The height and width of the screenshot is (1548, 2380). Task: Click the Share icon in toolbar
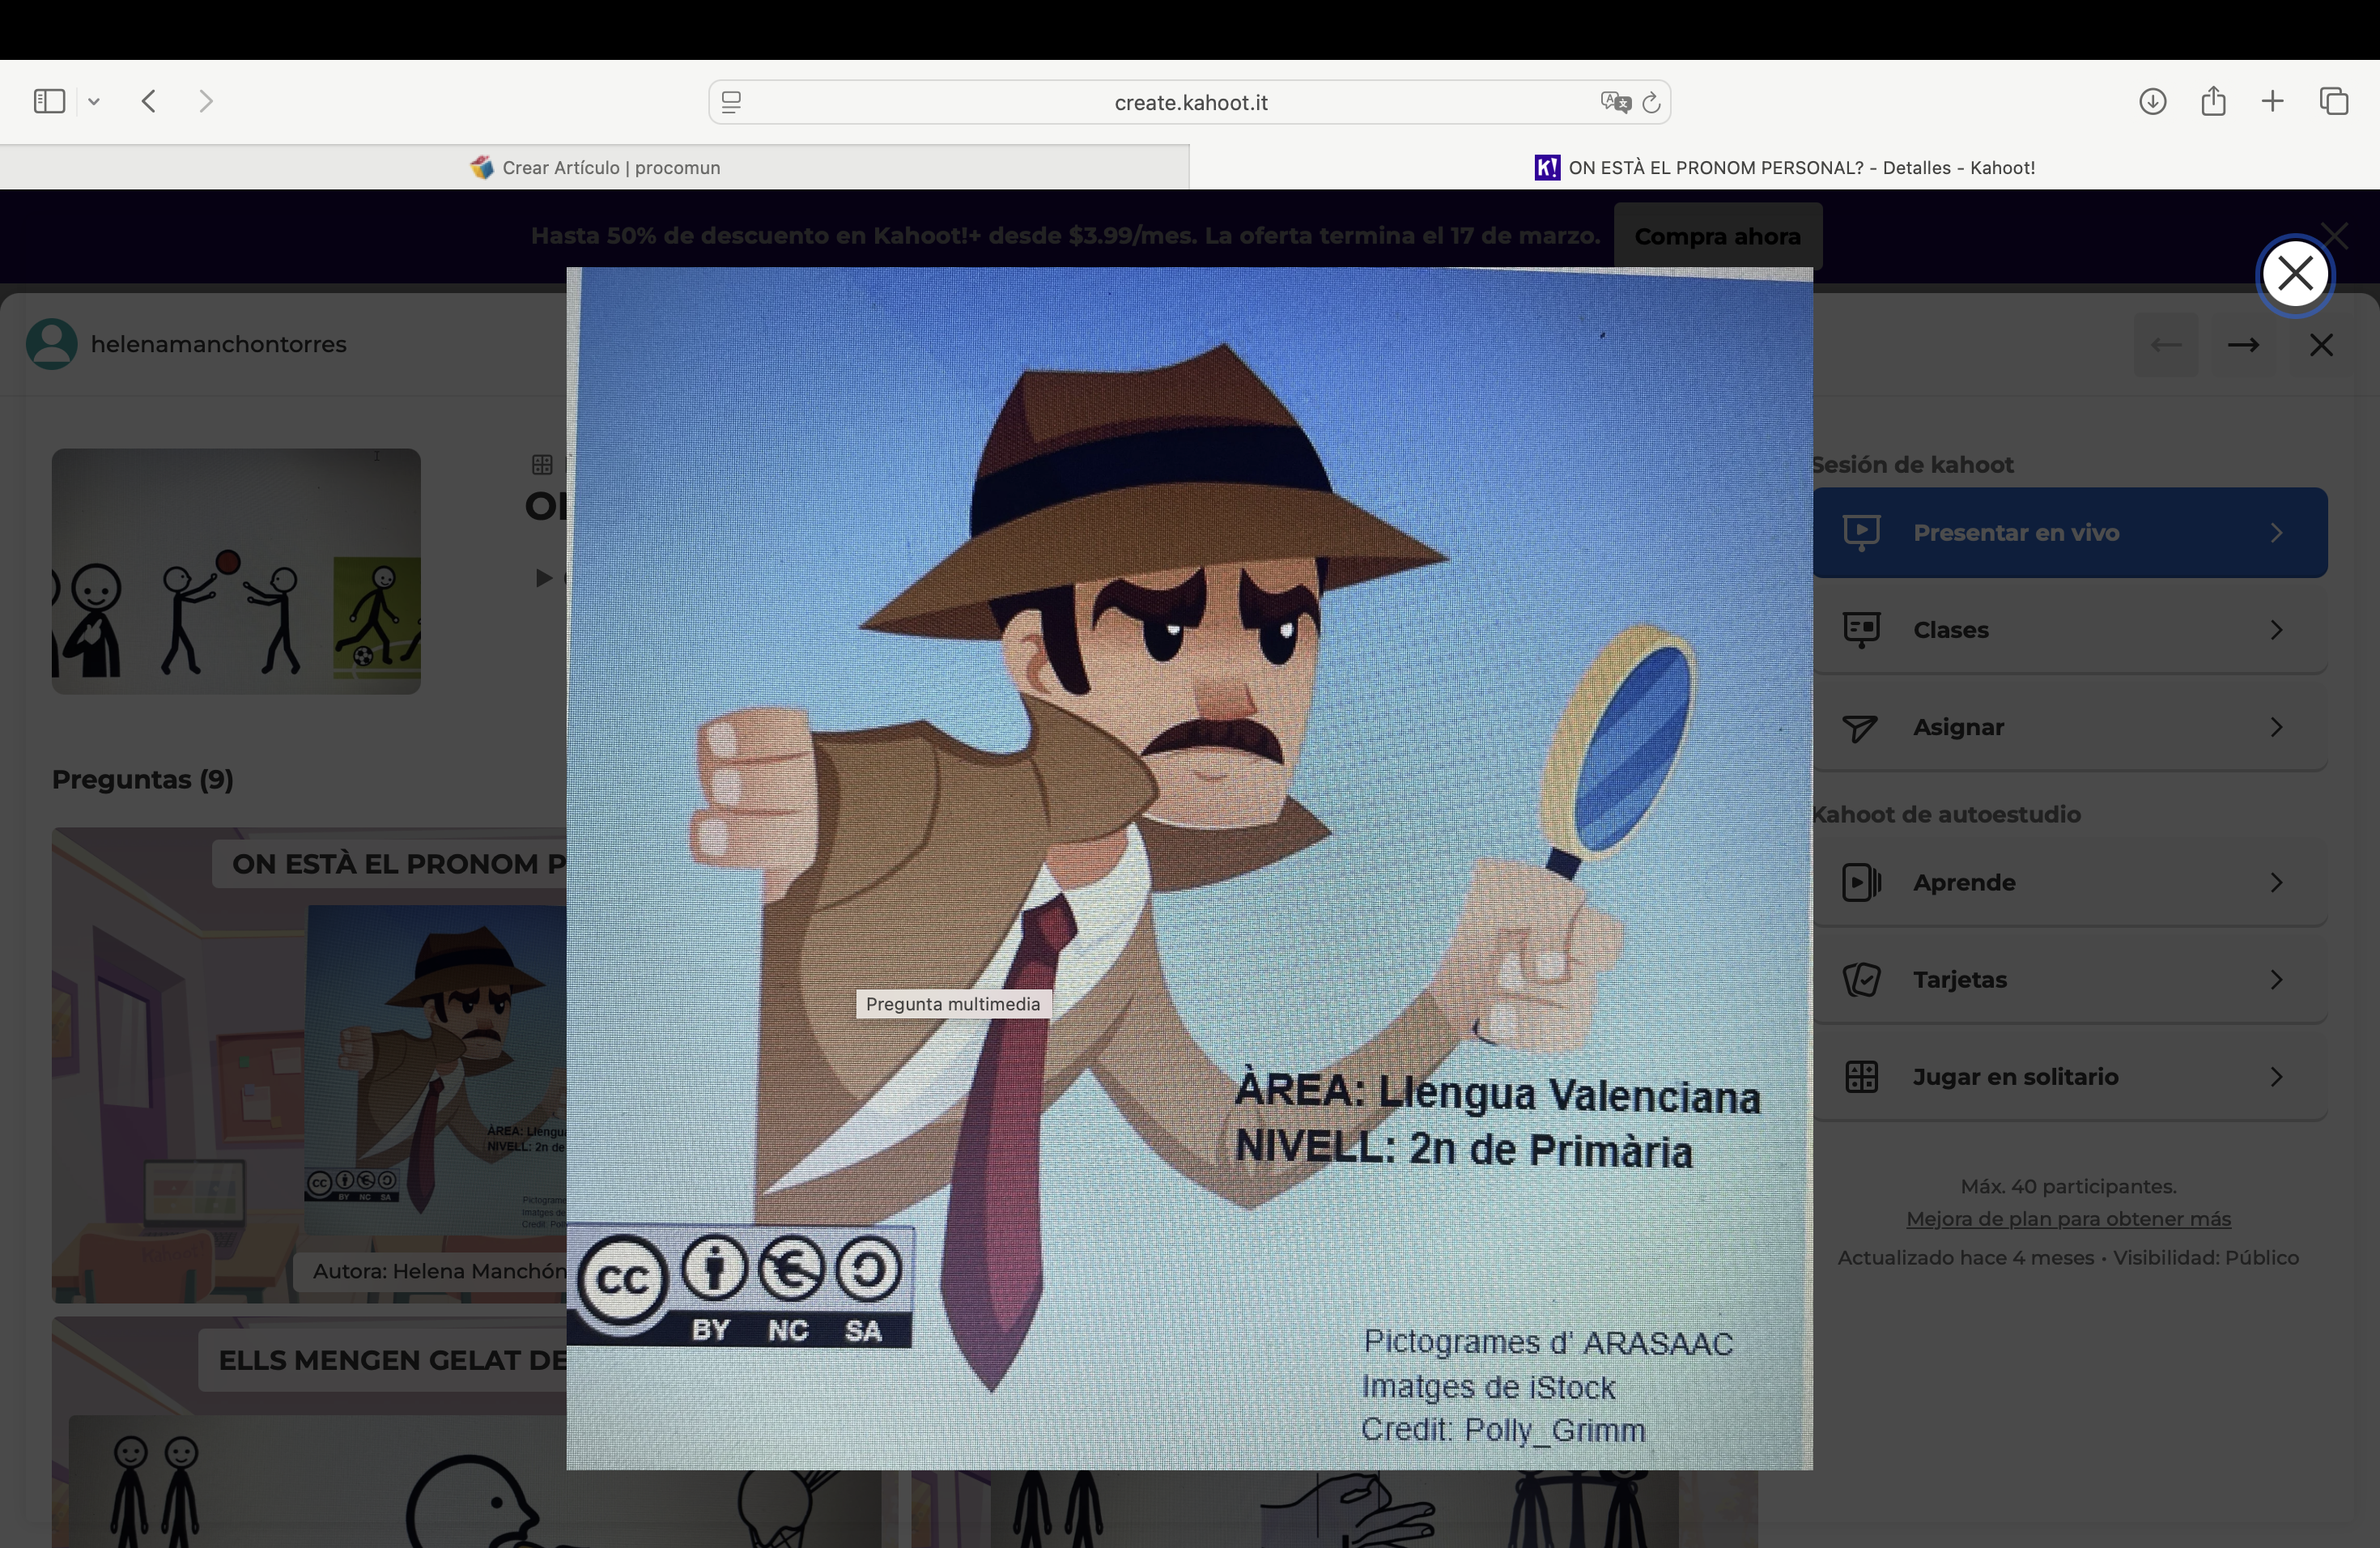tap(2213, 101)
